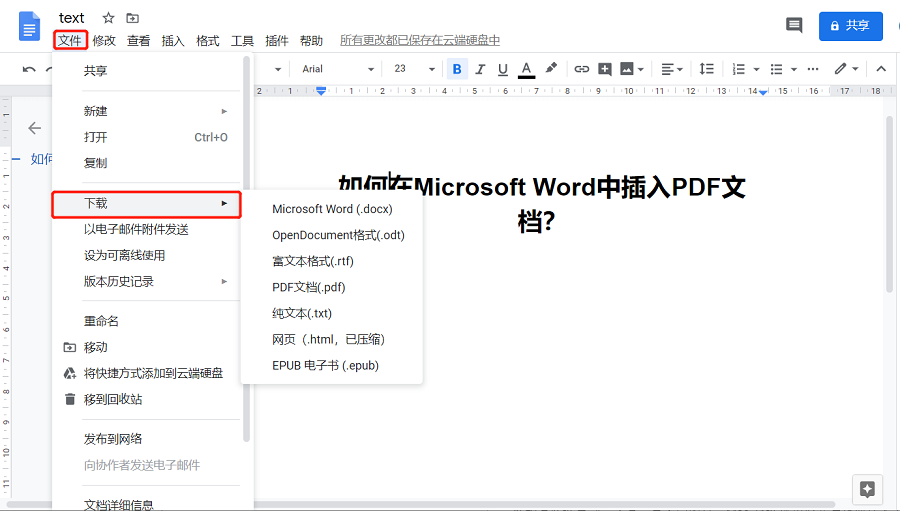900x511 pixels.
Task: Open the paragraph style dropdown arrow
Action: pyautogui.click(x=278, y=69)
